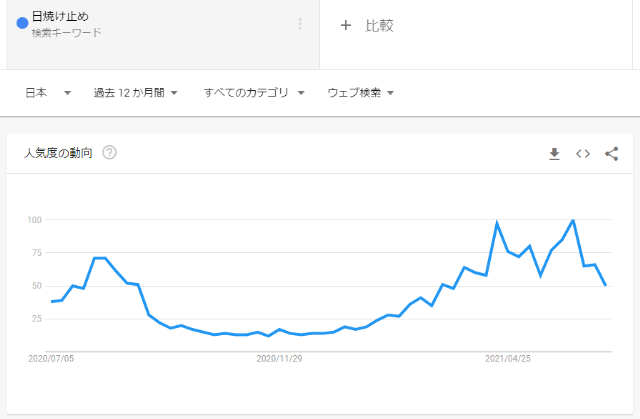Click the plus icon to add comparison
Image resolution: width=640 pixels, height=419 pixels.
(x=346, y=25)
